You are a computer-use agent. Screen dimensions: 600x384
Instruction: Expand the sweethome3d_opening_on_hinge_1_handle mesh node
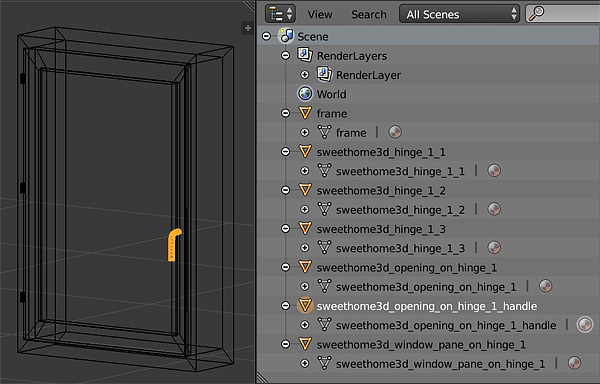[305, 325]
